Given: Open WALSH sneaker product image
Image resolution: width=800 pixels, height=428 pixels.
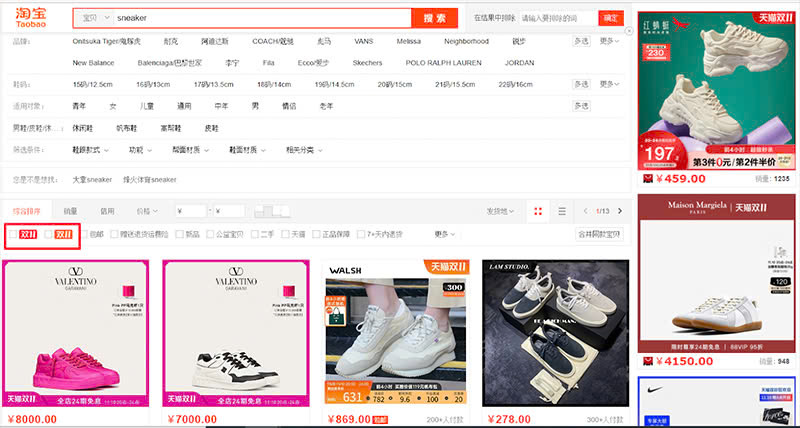Looking at the screenshot, I should pos(396,333).
